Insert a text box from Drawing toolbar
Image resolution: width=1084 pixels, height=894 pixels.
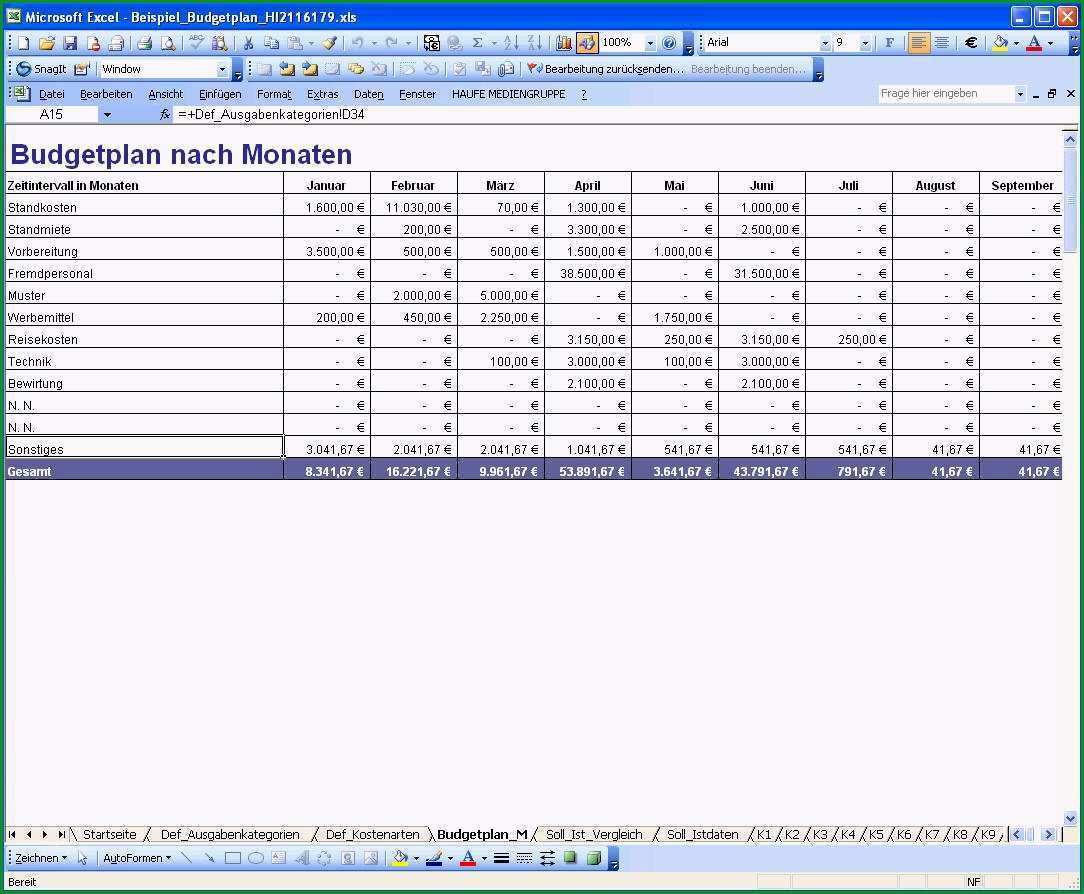tap(279, 858)
